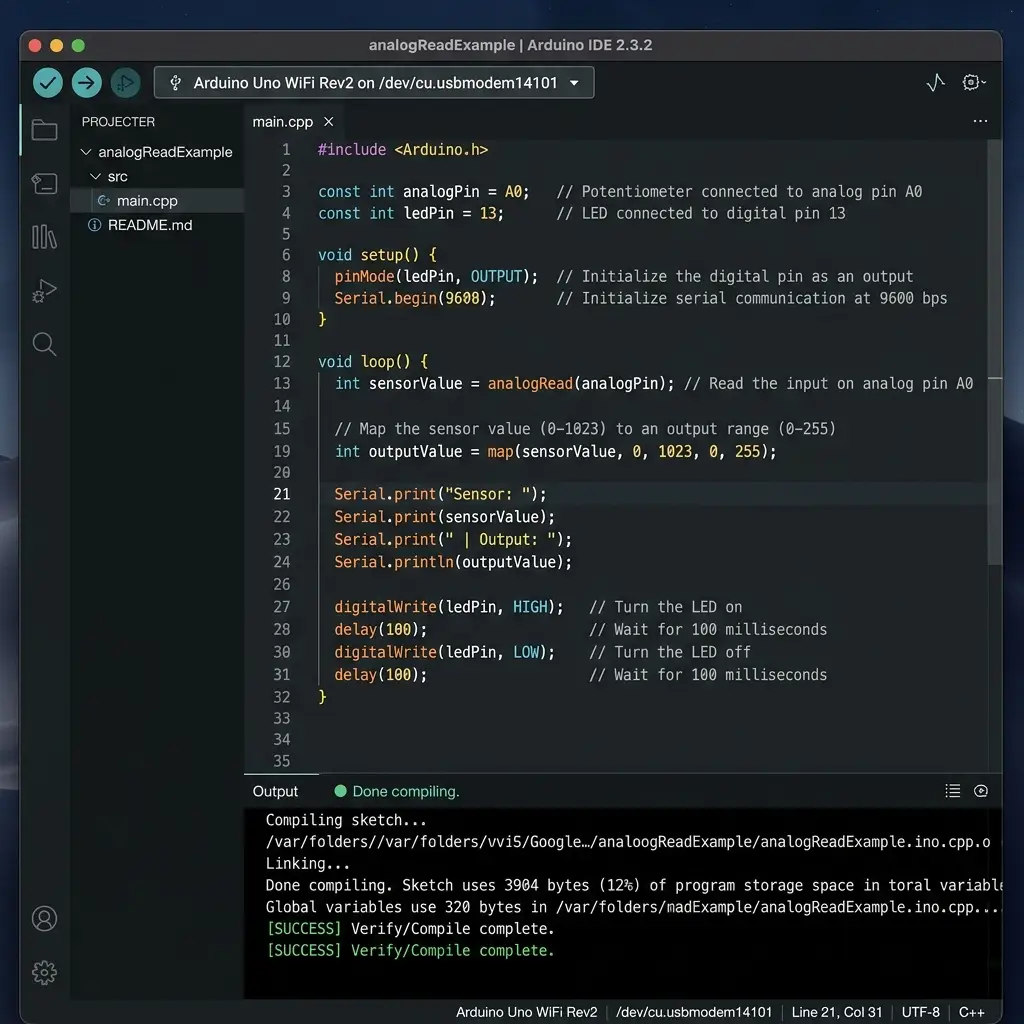Click the 'Done compiling.' status message
This screenshot has width=1024, height=1024.
406,791
